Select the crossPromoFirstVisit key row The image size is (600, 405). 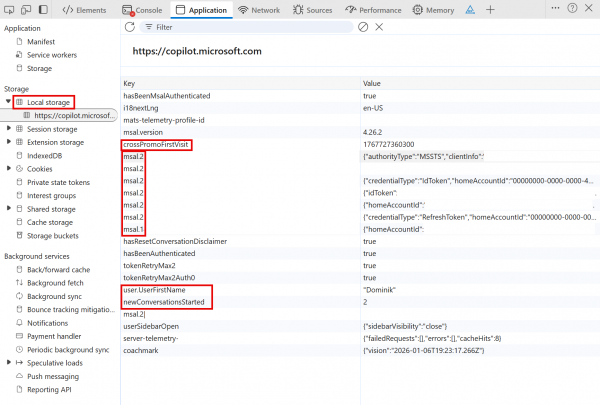(156, 145)
